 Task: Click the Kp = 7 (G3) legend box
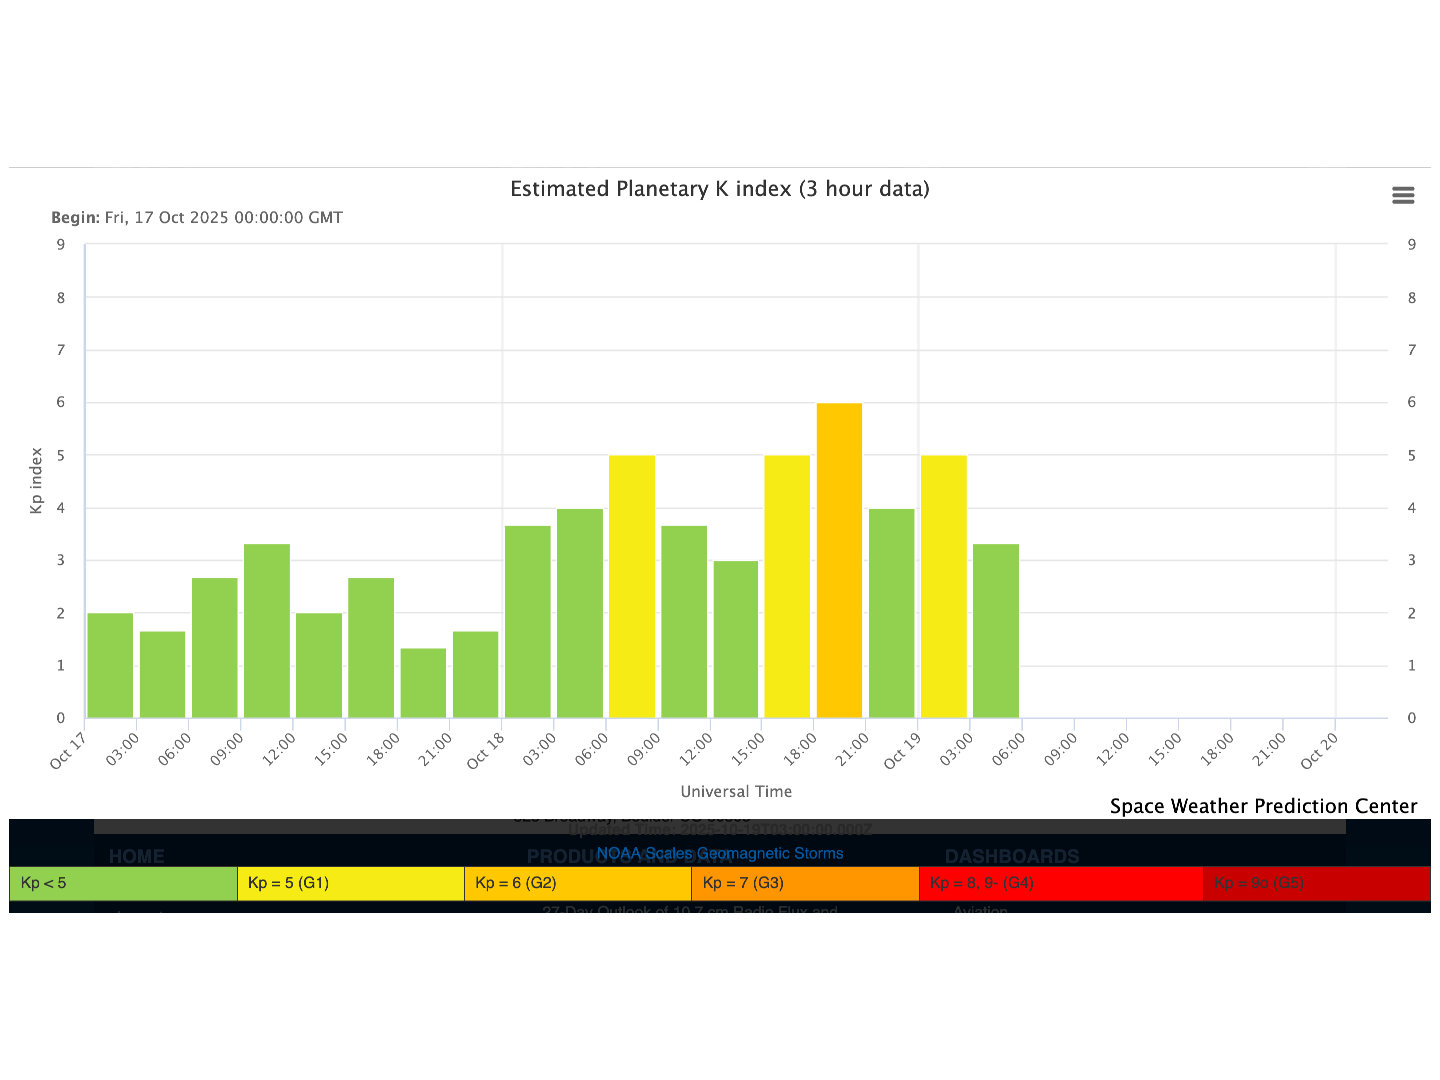[805, 883]
